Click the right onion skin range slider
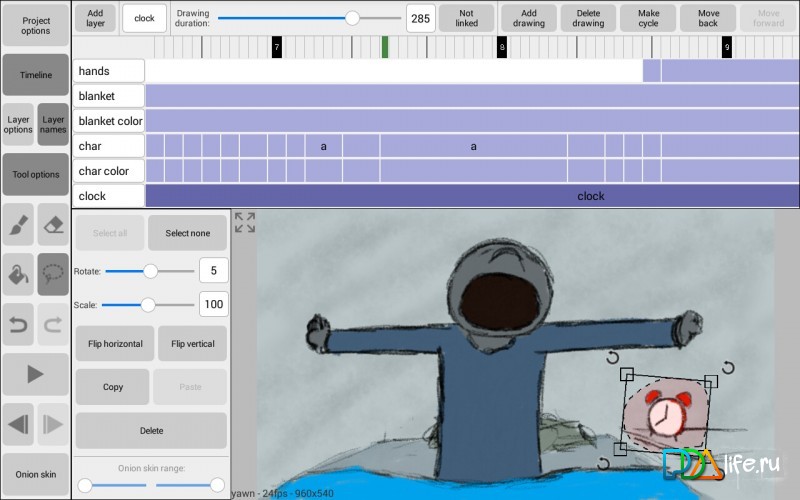 (x=190, y=485)
